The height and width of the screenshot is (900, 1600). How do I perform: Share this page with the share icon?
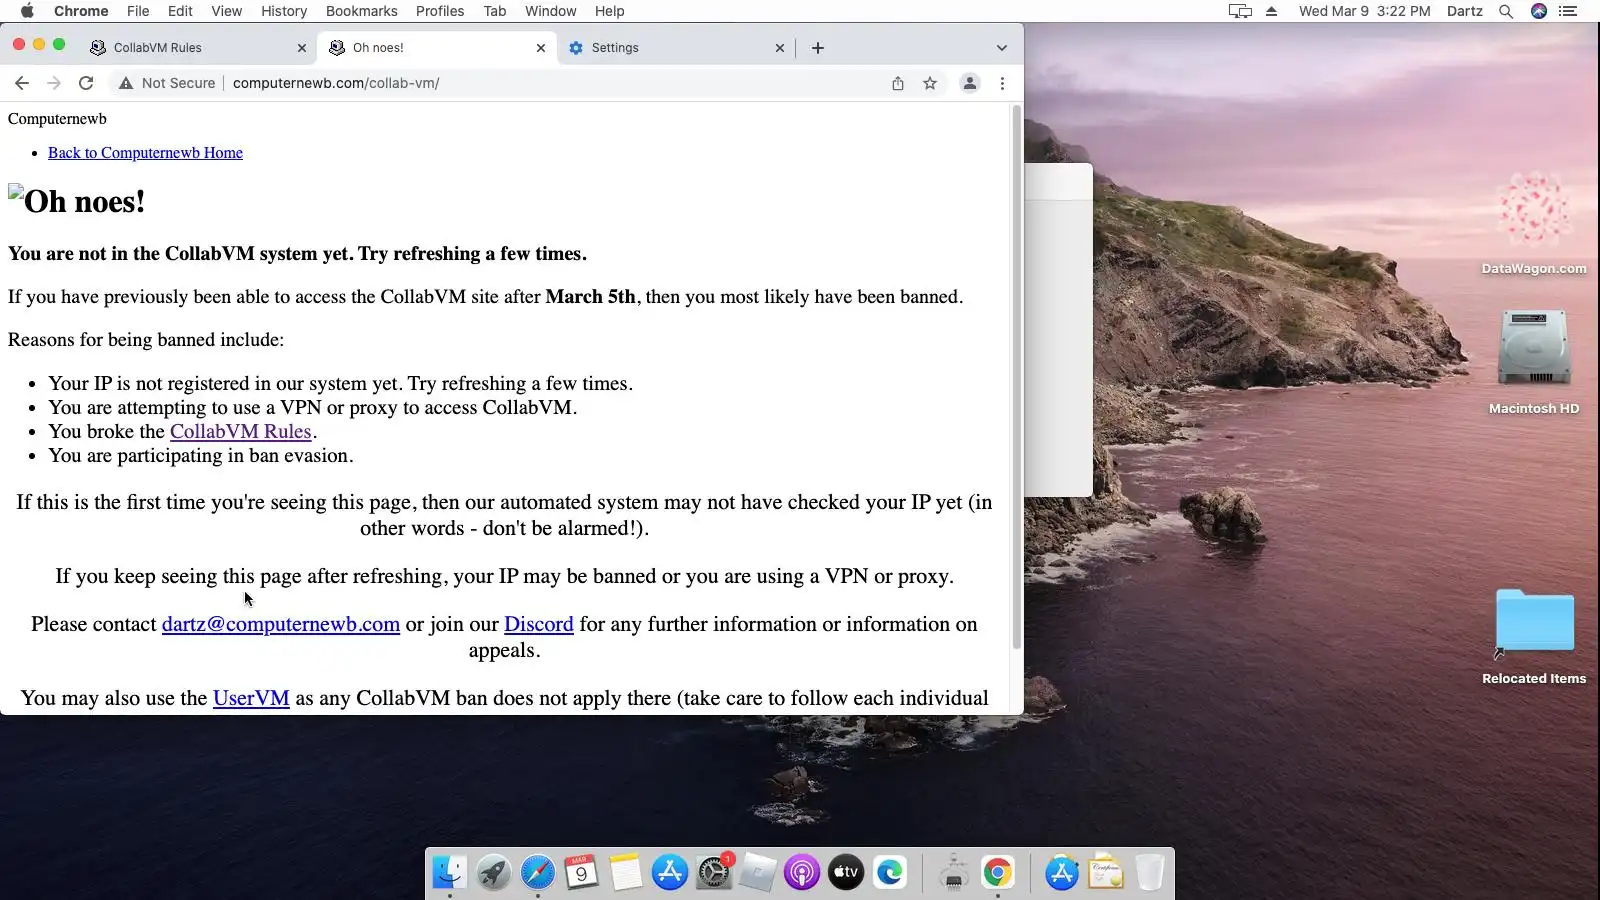click(898, 83)
